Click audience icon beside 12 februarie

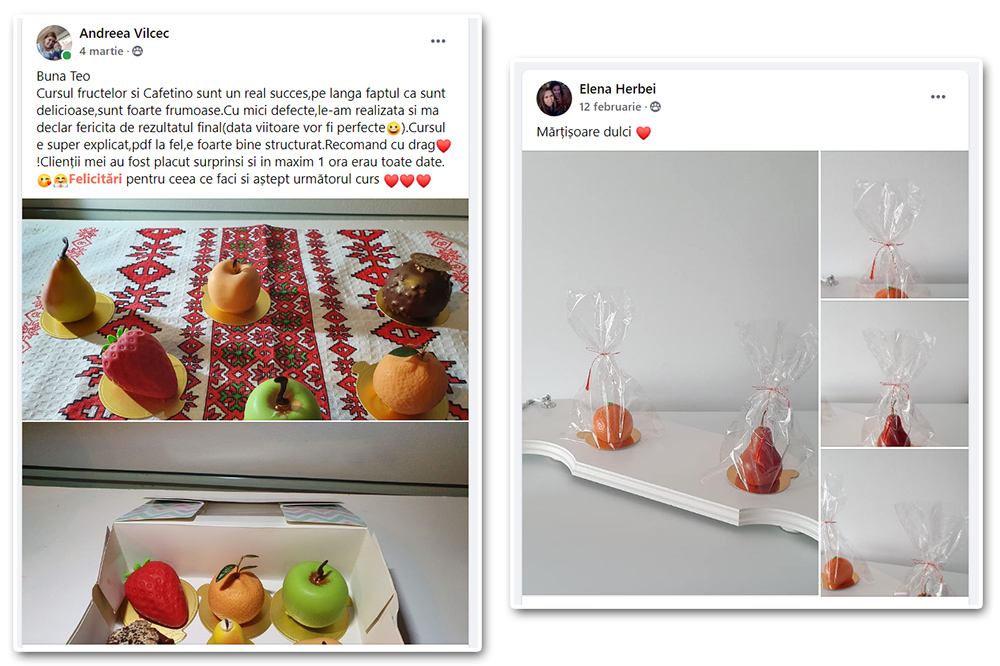pyautogui.click(x=655, y=107)
